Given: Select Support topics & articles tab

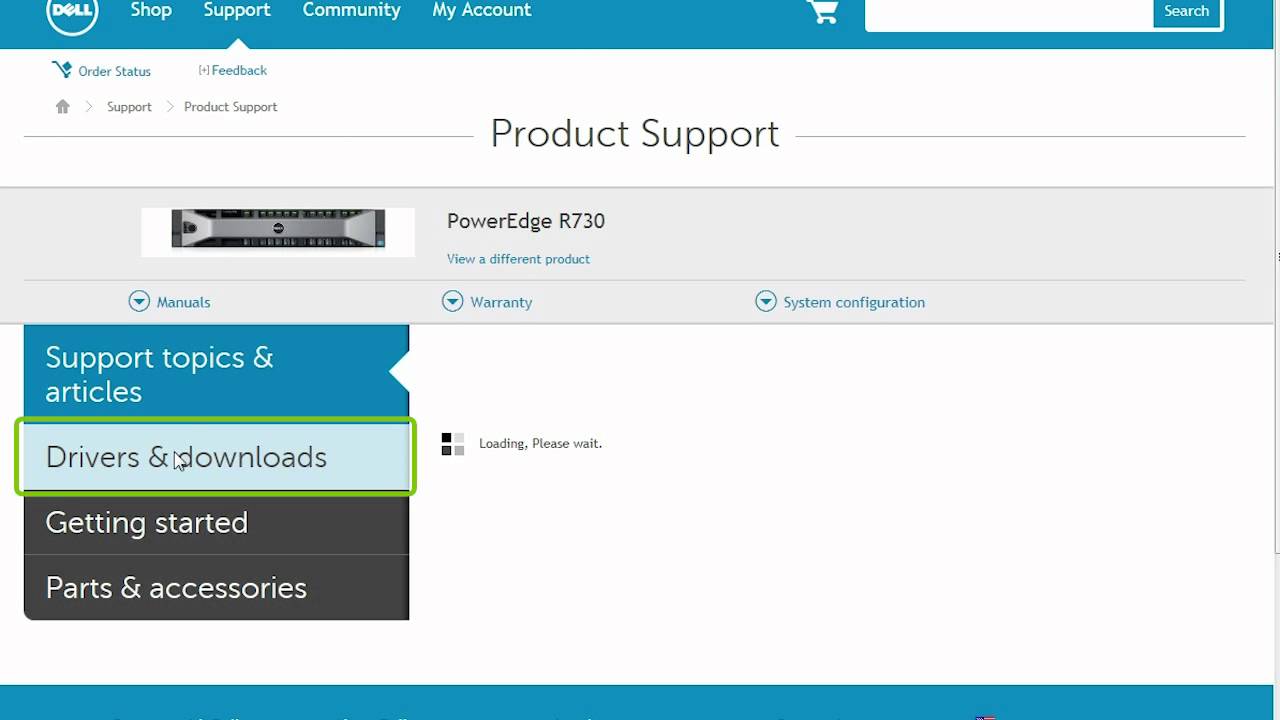Looking at the screenshot, I should (216, 374).
